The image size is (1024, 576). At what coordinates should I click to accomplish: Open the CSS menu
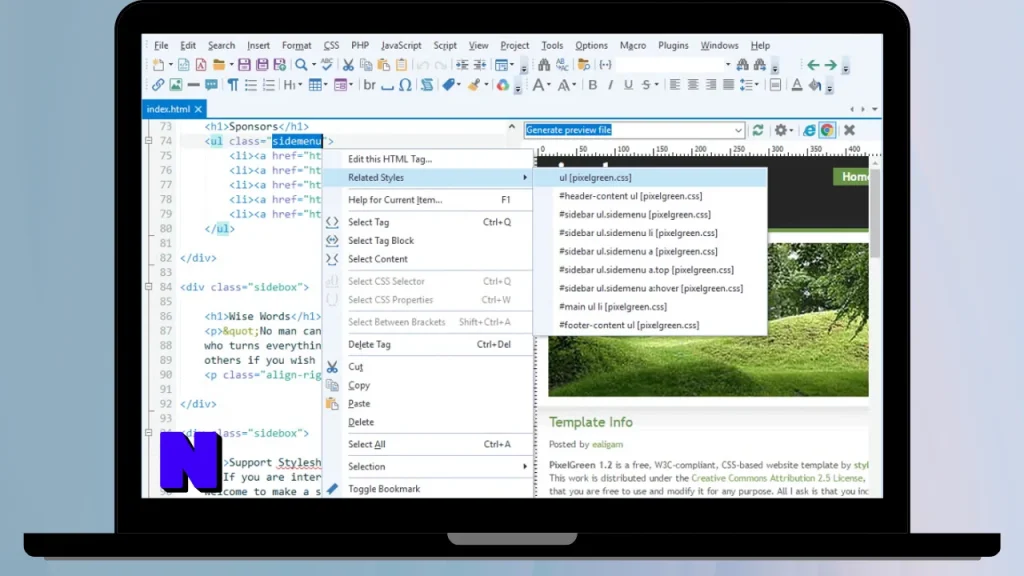pos(331,46)
